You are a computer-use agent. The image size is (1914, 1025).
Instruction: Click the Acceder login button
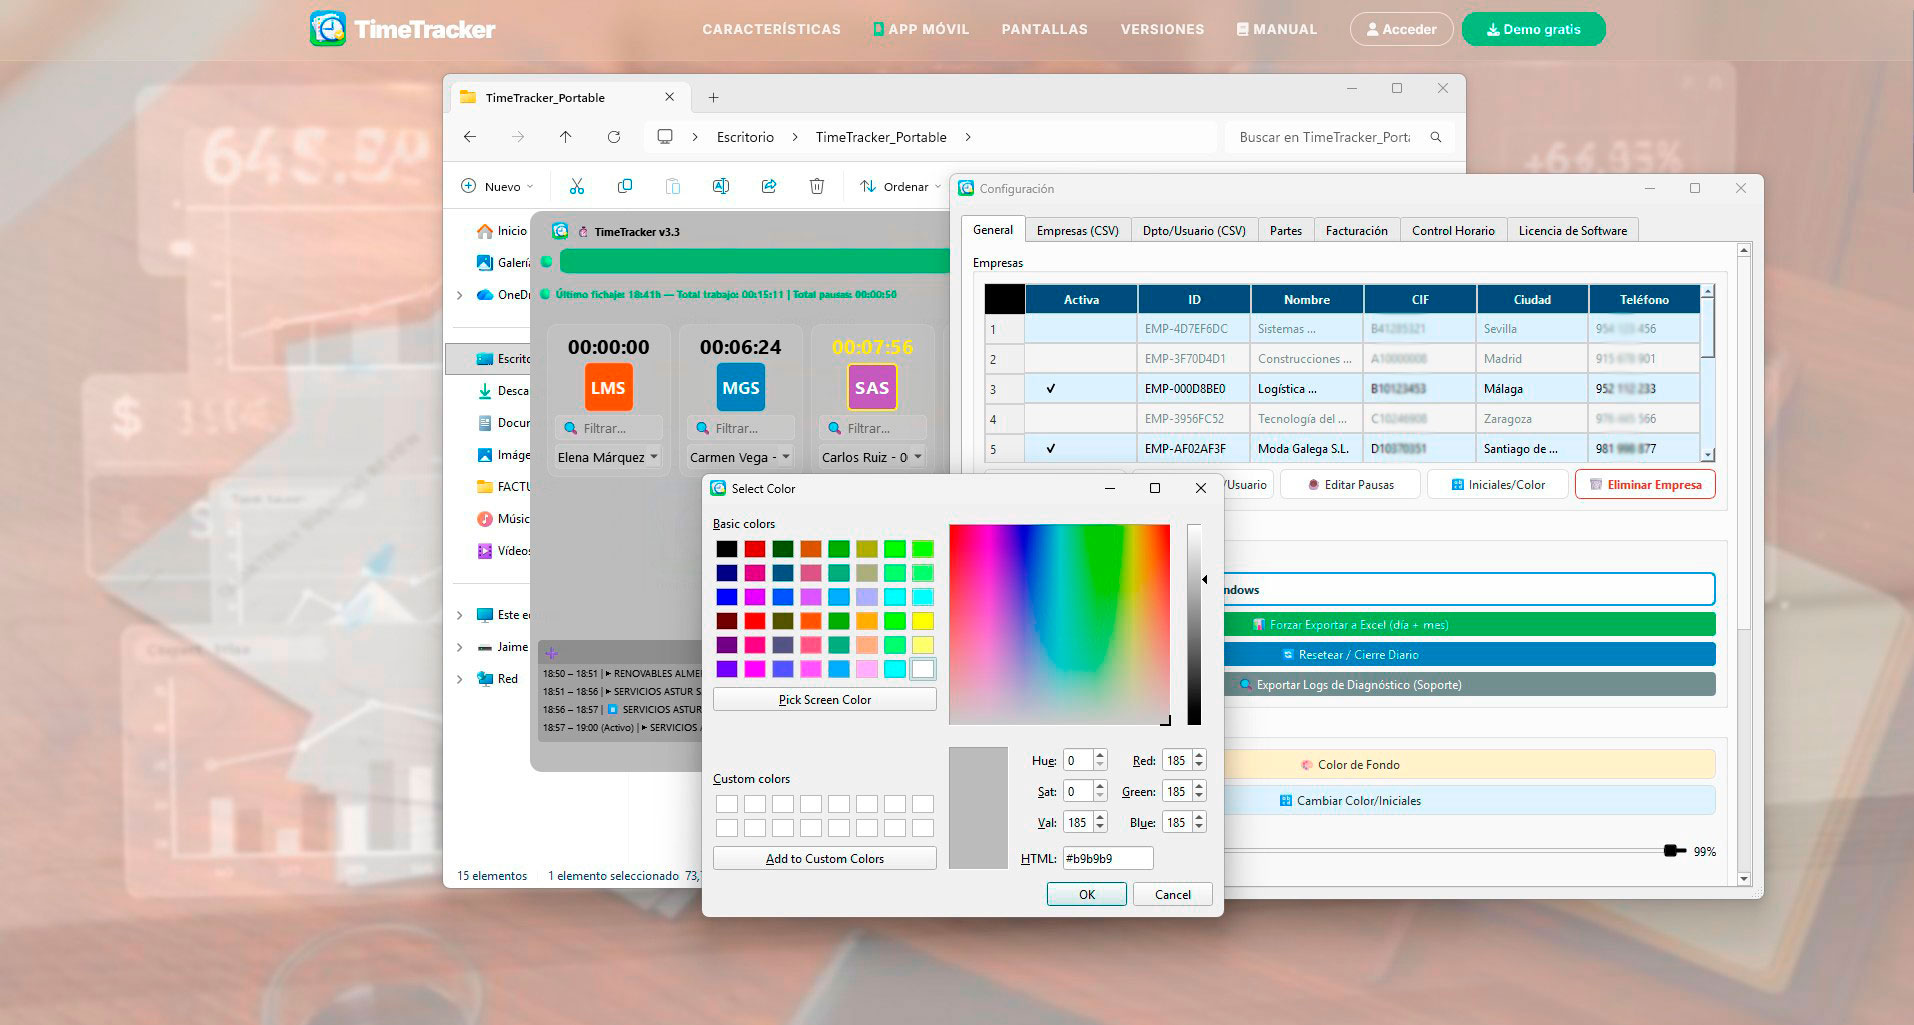1401,29
